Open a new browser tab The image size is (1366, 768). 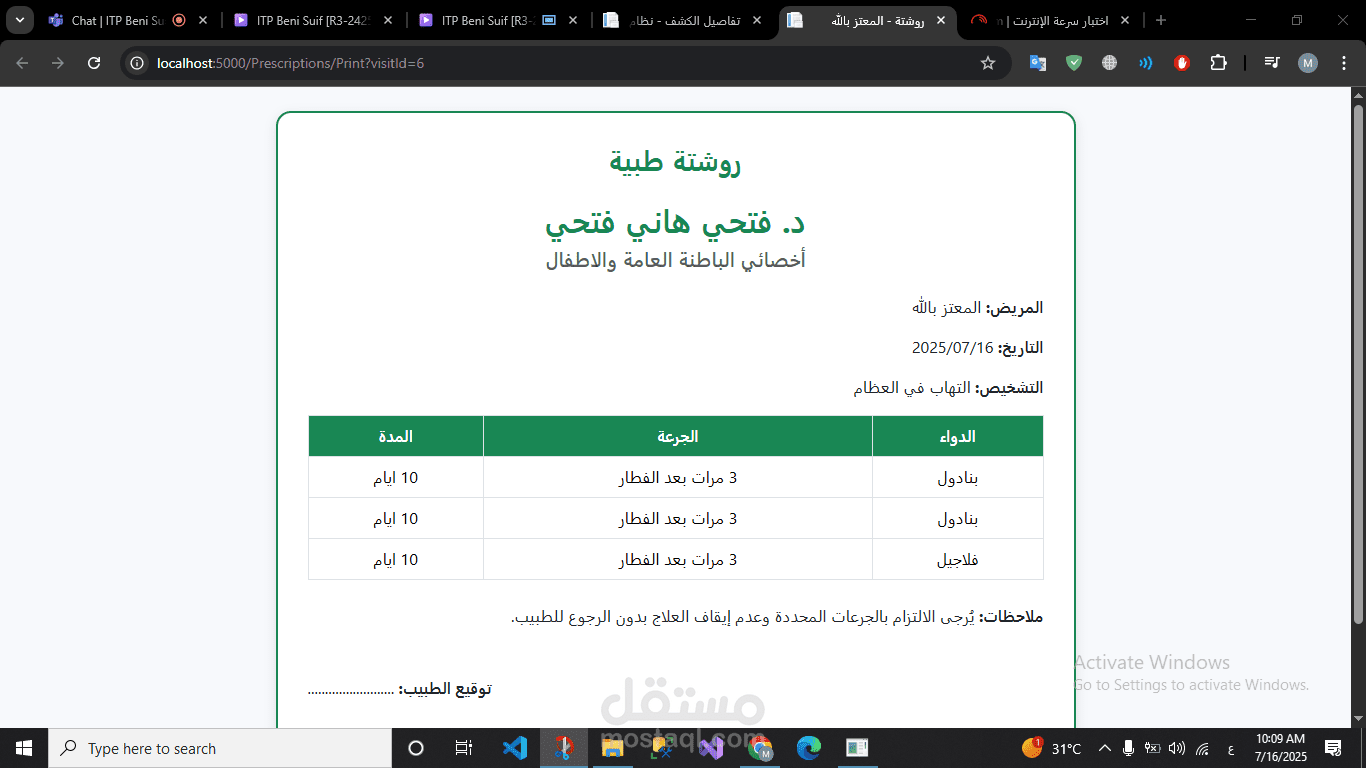pos(1161,20)
